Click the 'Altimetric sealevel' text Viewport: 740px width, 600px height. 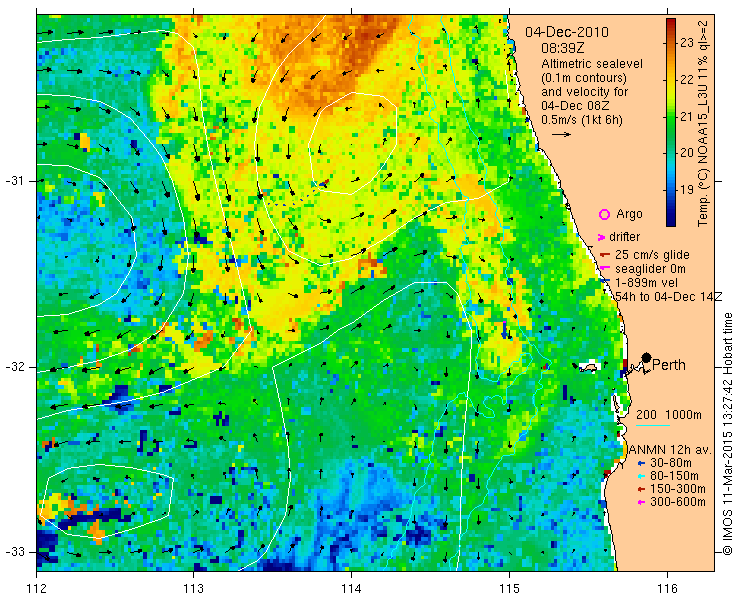click(x=592, y=63)
